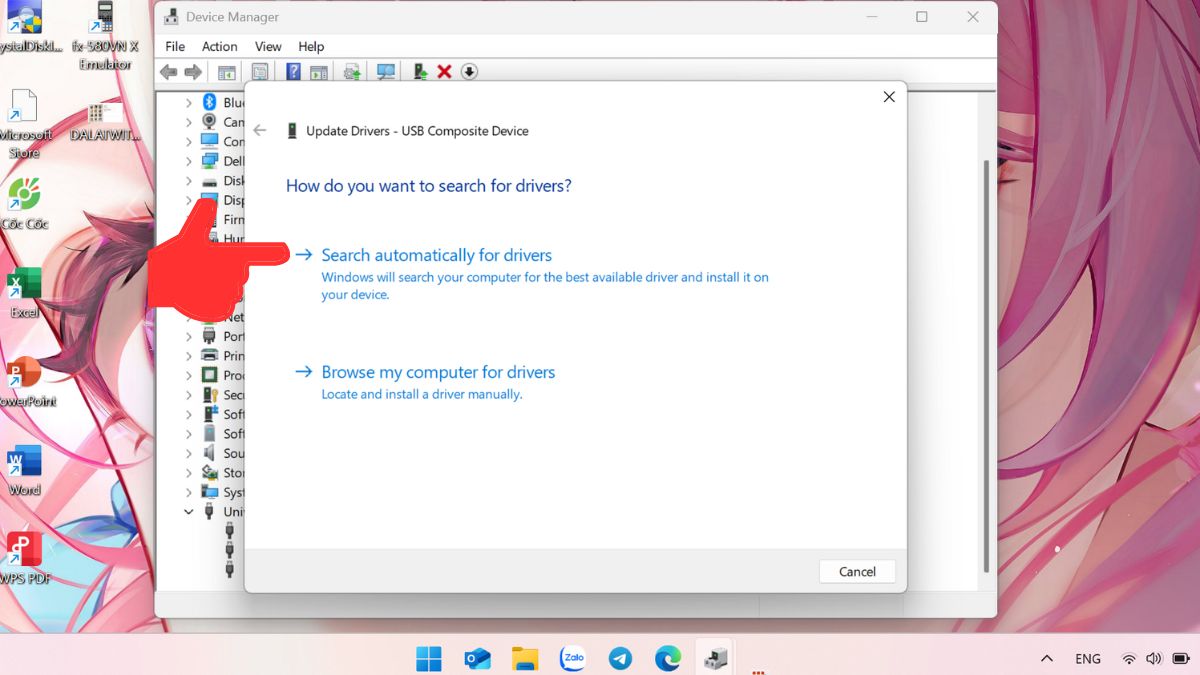Open the fx-580VN X Emulator desktop icon
This screenshot has width=1200, height=675.
pos(105,34)
